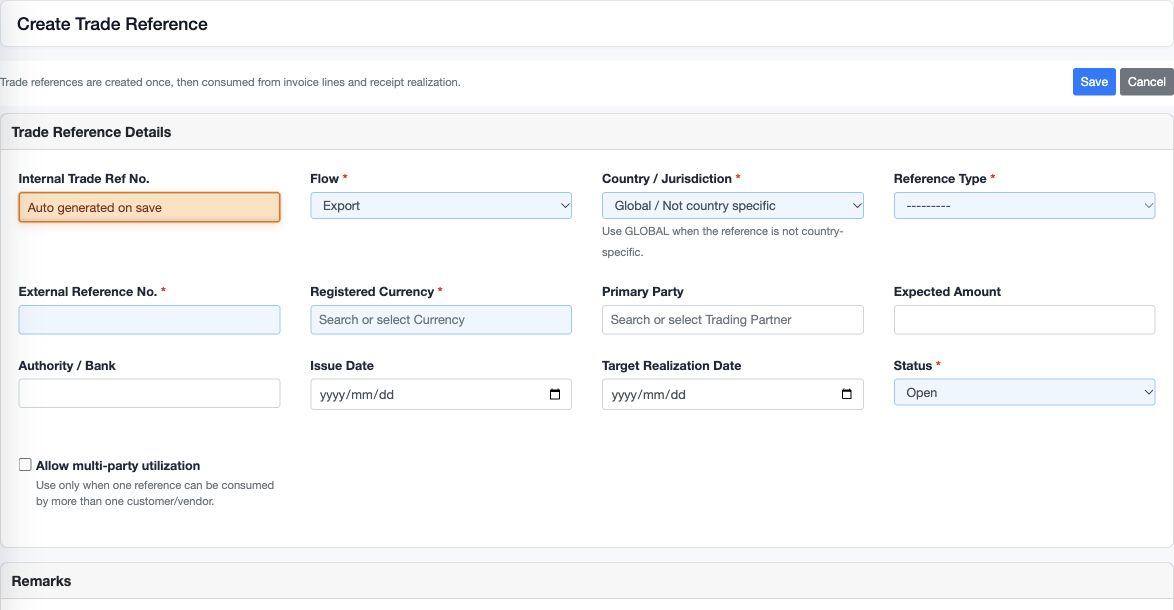
Task: Enable Allow multi-party utilization checkbox
Action: [25, 465]
